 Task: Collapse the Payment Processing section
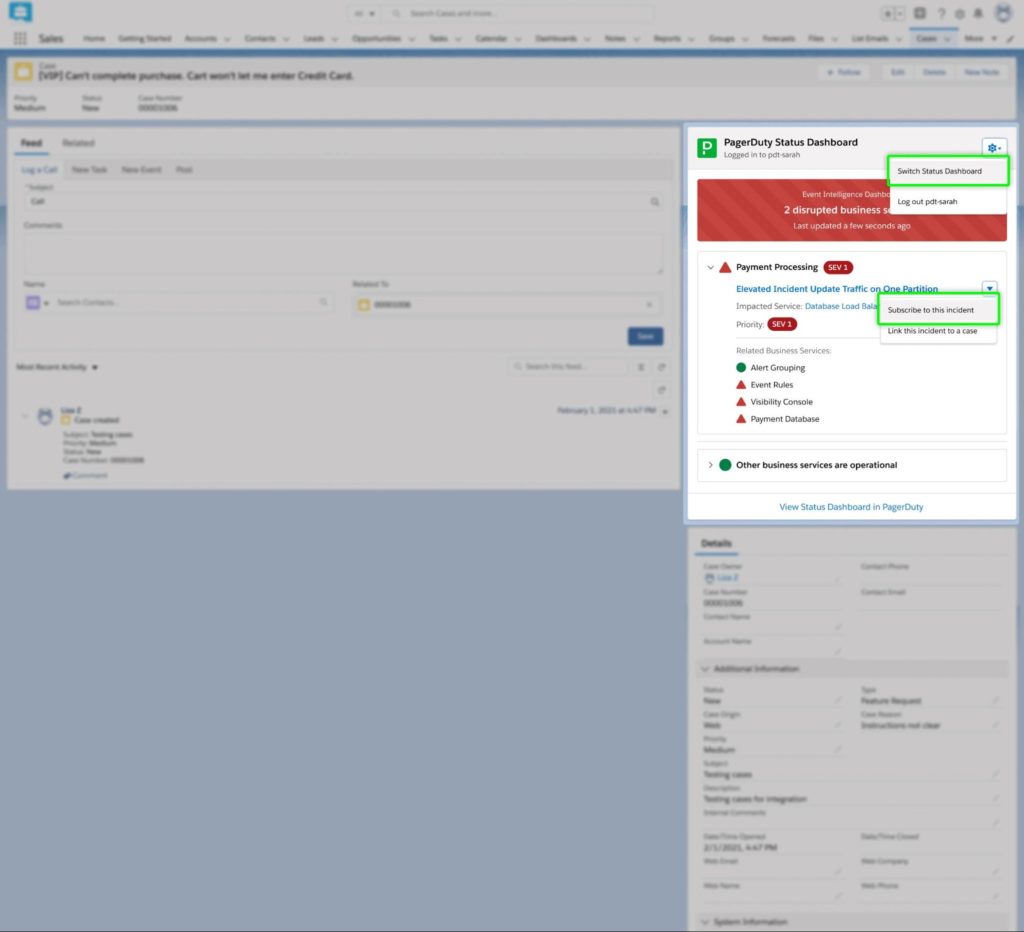click(710, 268)
